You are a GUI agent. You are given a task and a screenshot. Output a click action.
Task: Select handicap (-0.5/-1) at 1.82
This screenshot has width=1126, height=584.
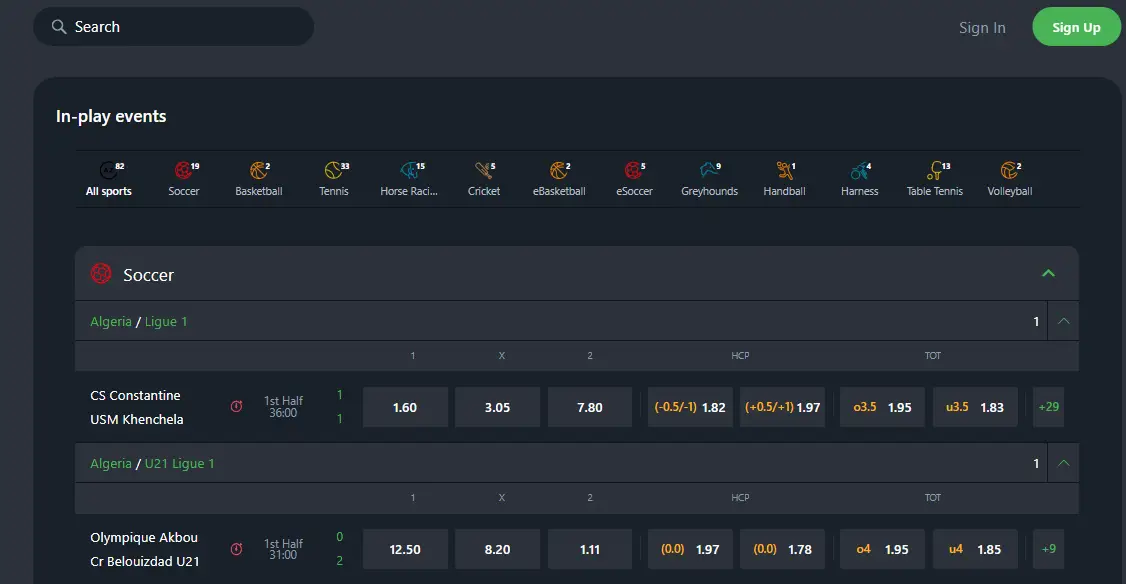[x=690, y=407]
